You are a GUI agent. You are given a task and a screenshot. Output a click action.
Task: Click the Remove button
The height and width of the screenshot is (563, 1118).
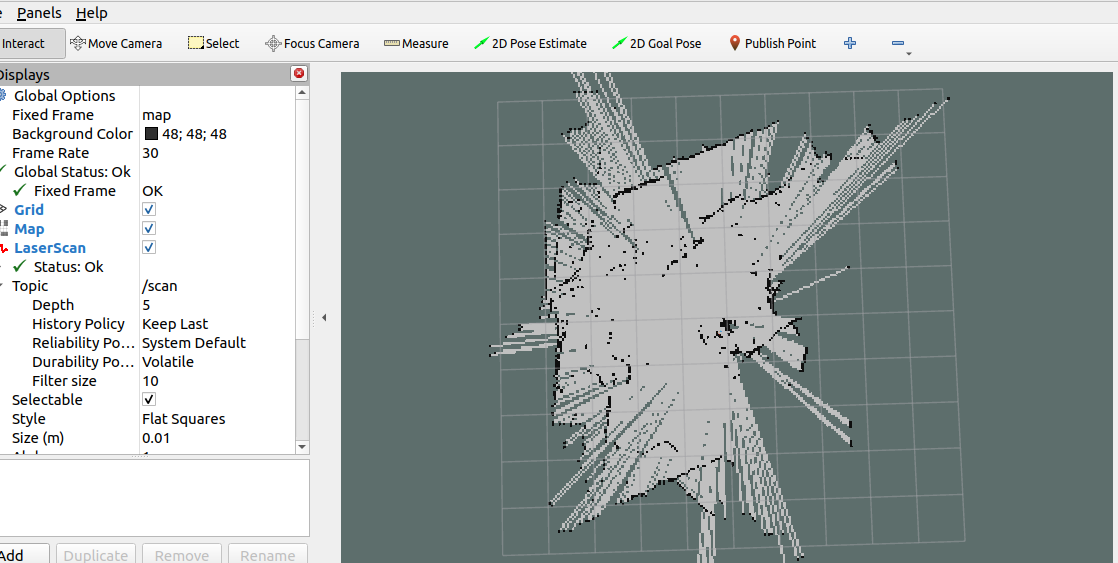coord(182,554)
